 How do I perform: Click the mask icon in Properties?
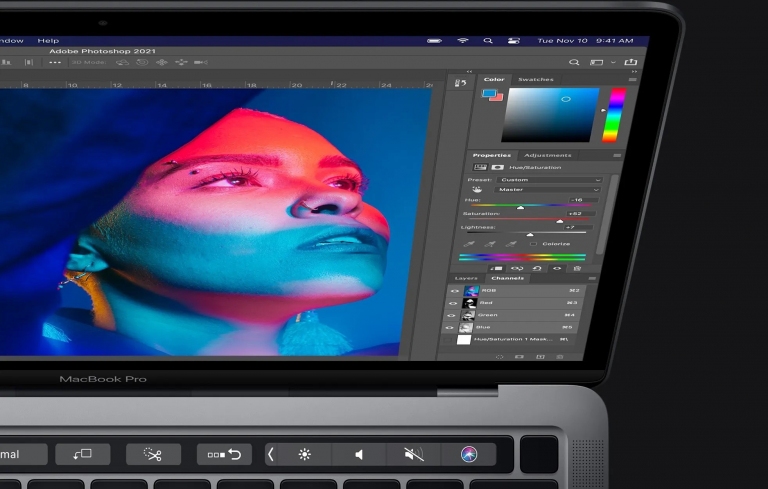tap(498, 167)
